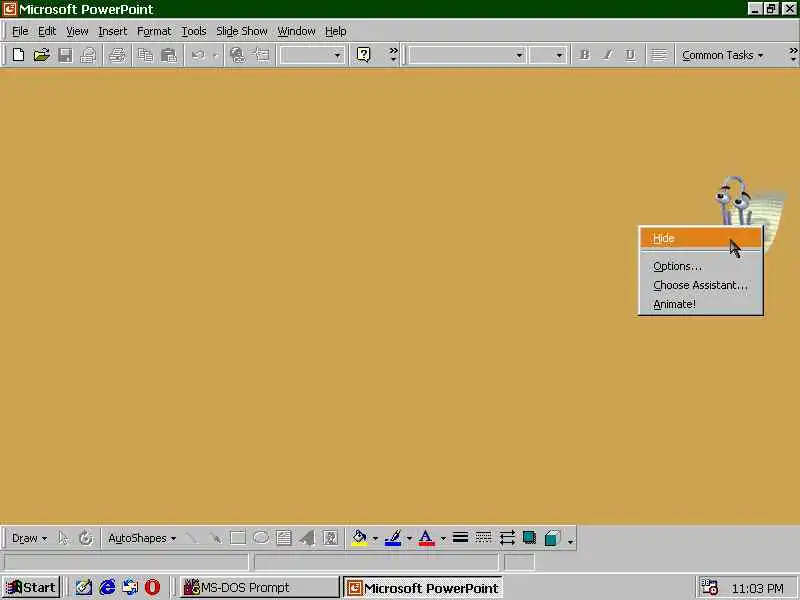Image resolution: width=800 pixels, height=600 pixels.
Task: Click the Copy icon in toolbar
Action: tap(145, 55)
